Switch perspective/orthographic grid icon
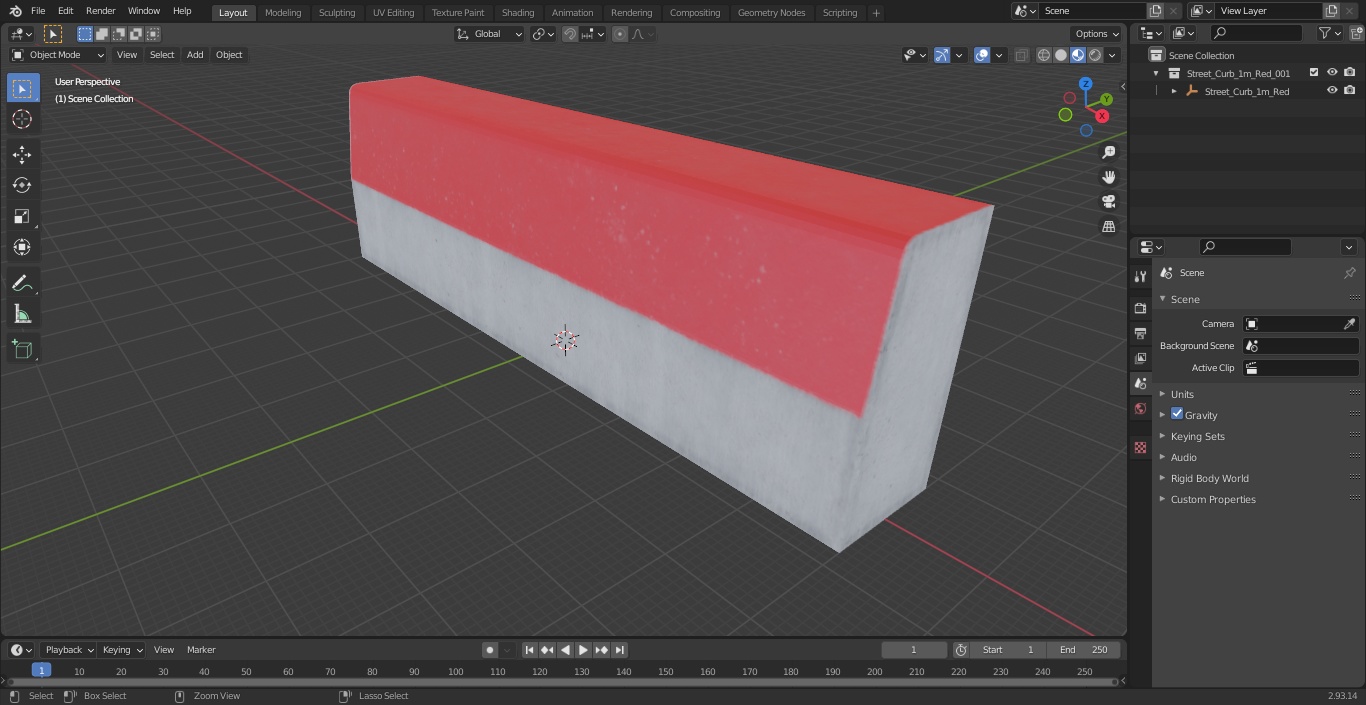Image resolution: width=1366 pixels, height=705 pixels. [1108, 226]
